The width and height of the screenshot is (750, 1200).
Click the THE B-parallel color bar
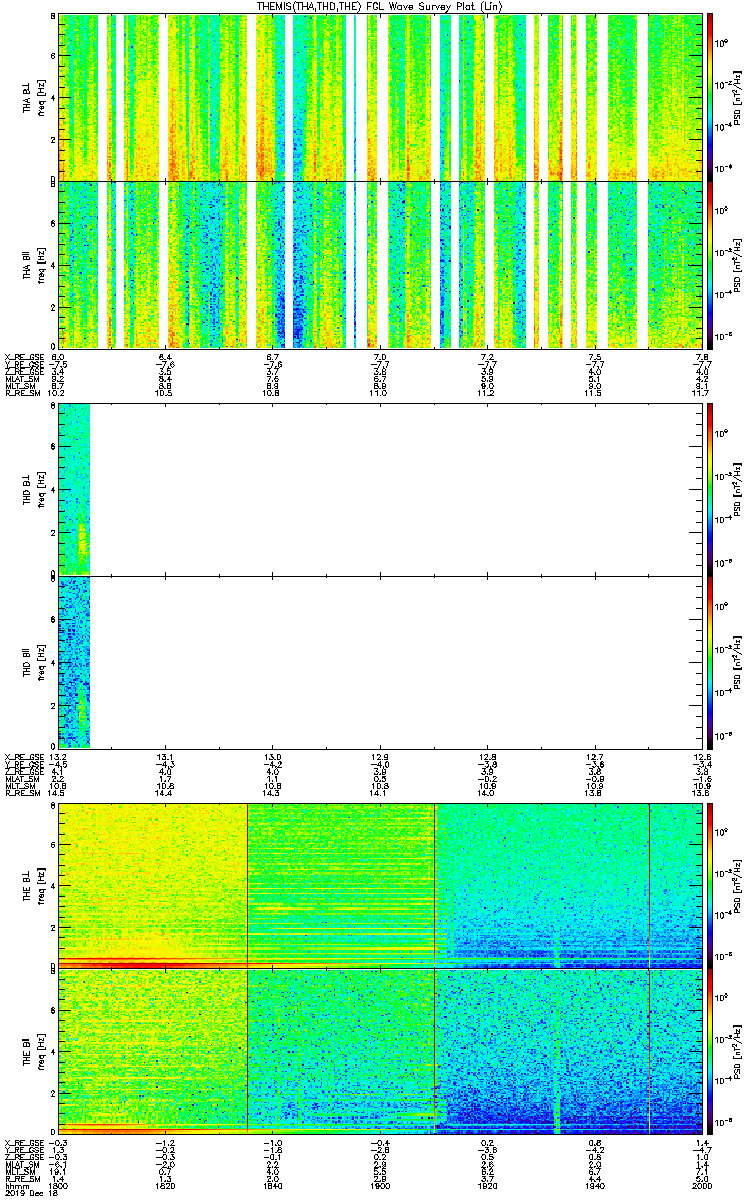(711, 1052)
